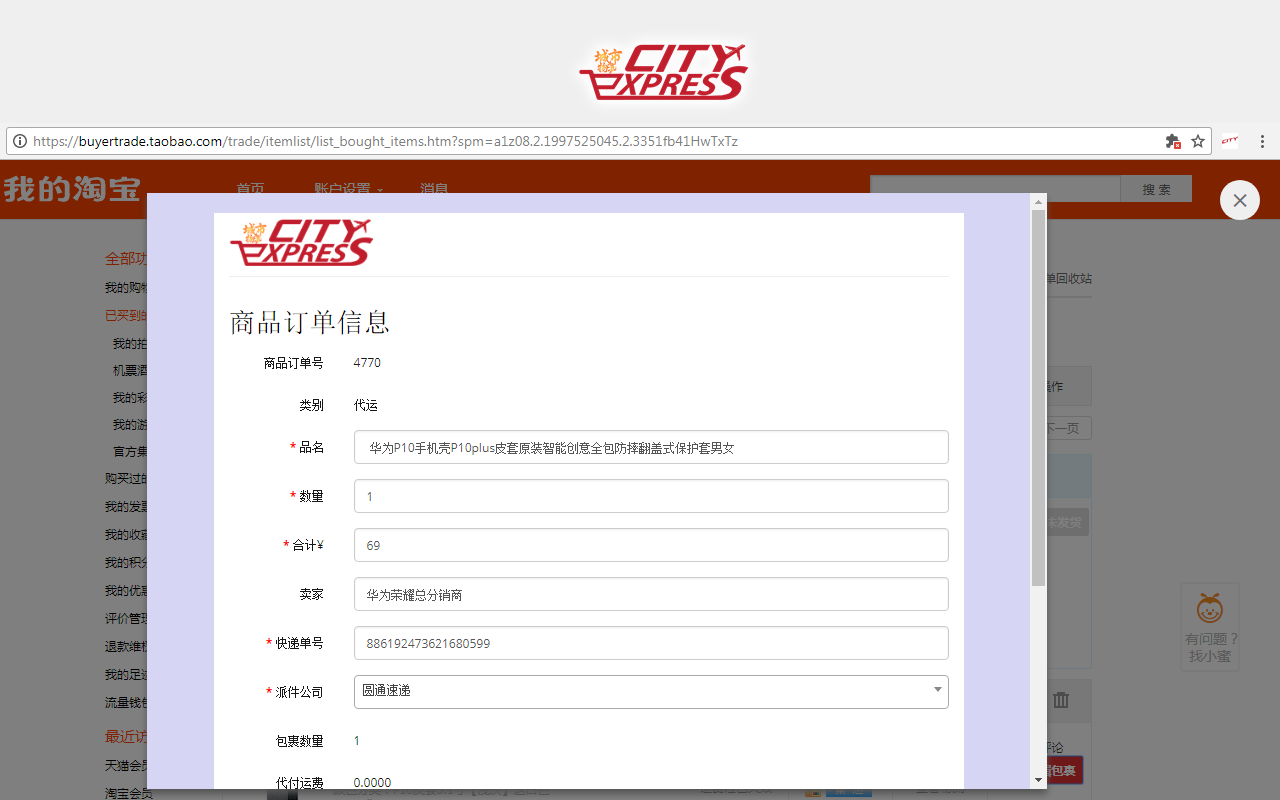
Task: Click the 我的淘宝 title link
Action: (x=72, y=188)
